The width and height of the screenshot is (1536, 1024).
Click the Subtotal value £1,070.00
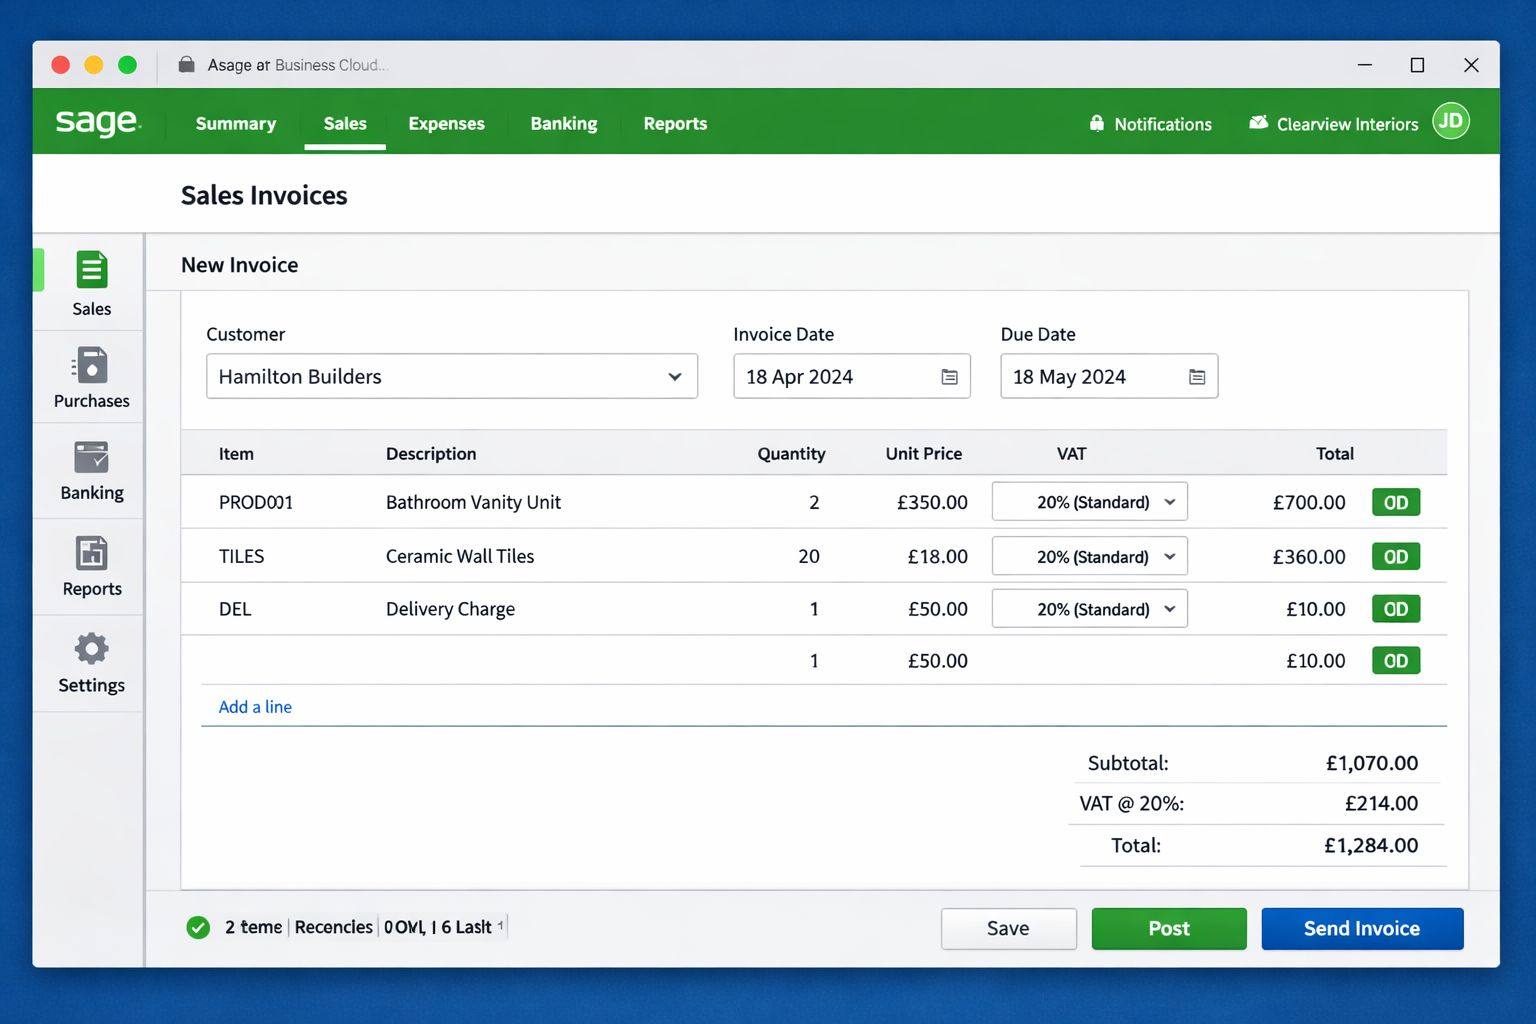click(x=1372, y=763)
